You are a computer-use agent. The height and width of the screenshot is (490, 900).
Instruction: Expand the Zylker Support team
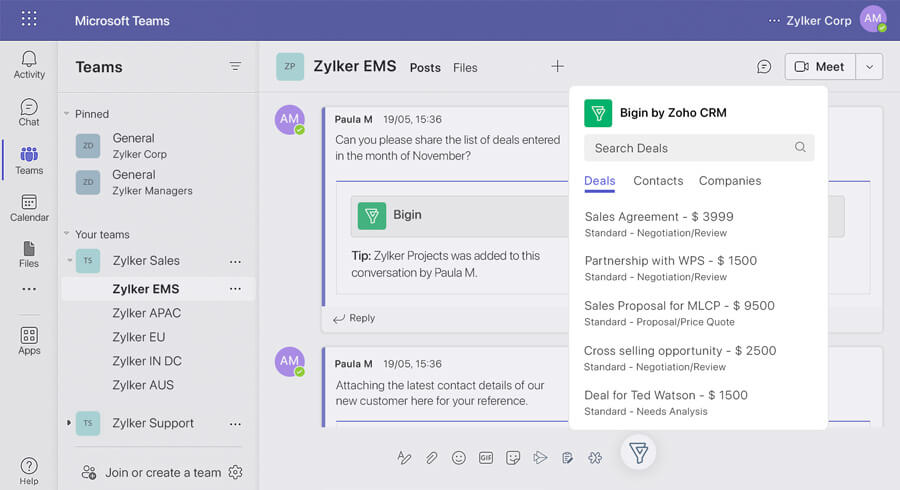(68, 423)
